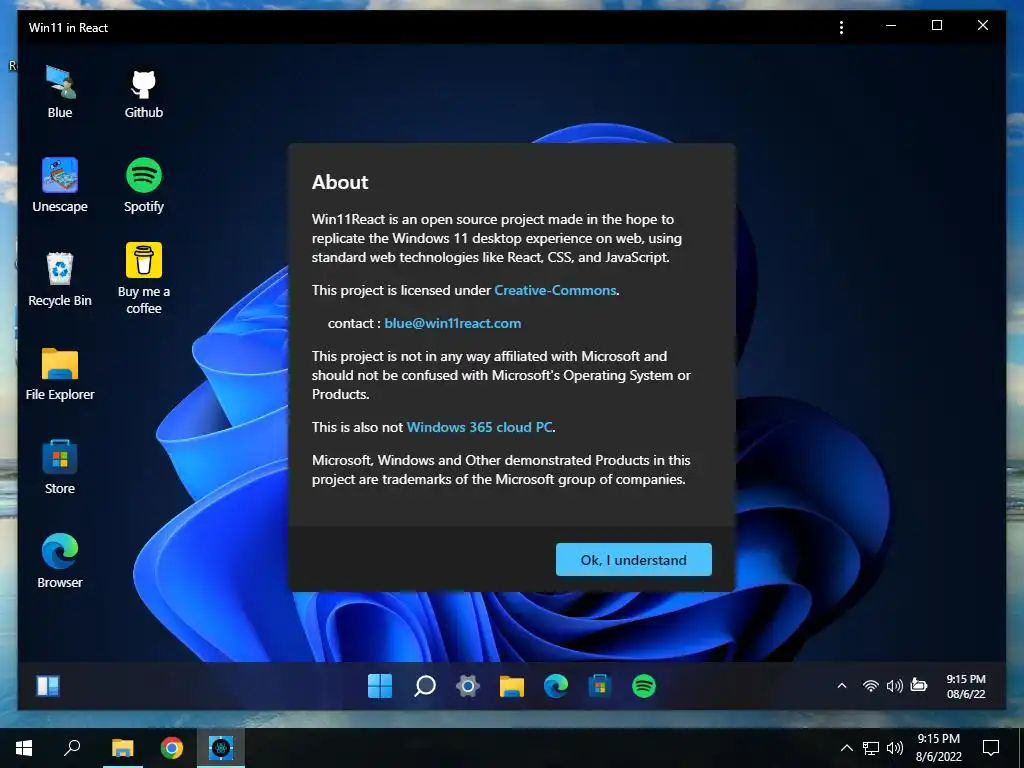
Task: Click the volume icon in Win11 tray
Action: (895, 686)
